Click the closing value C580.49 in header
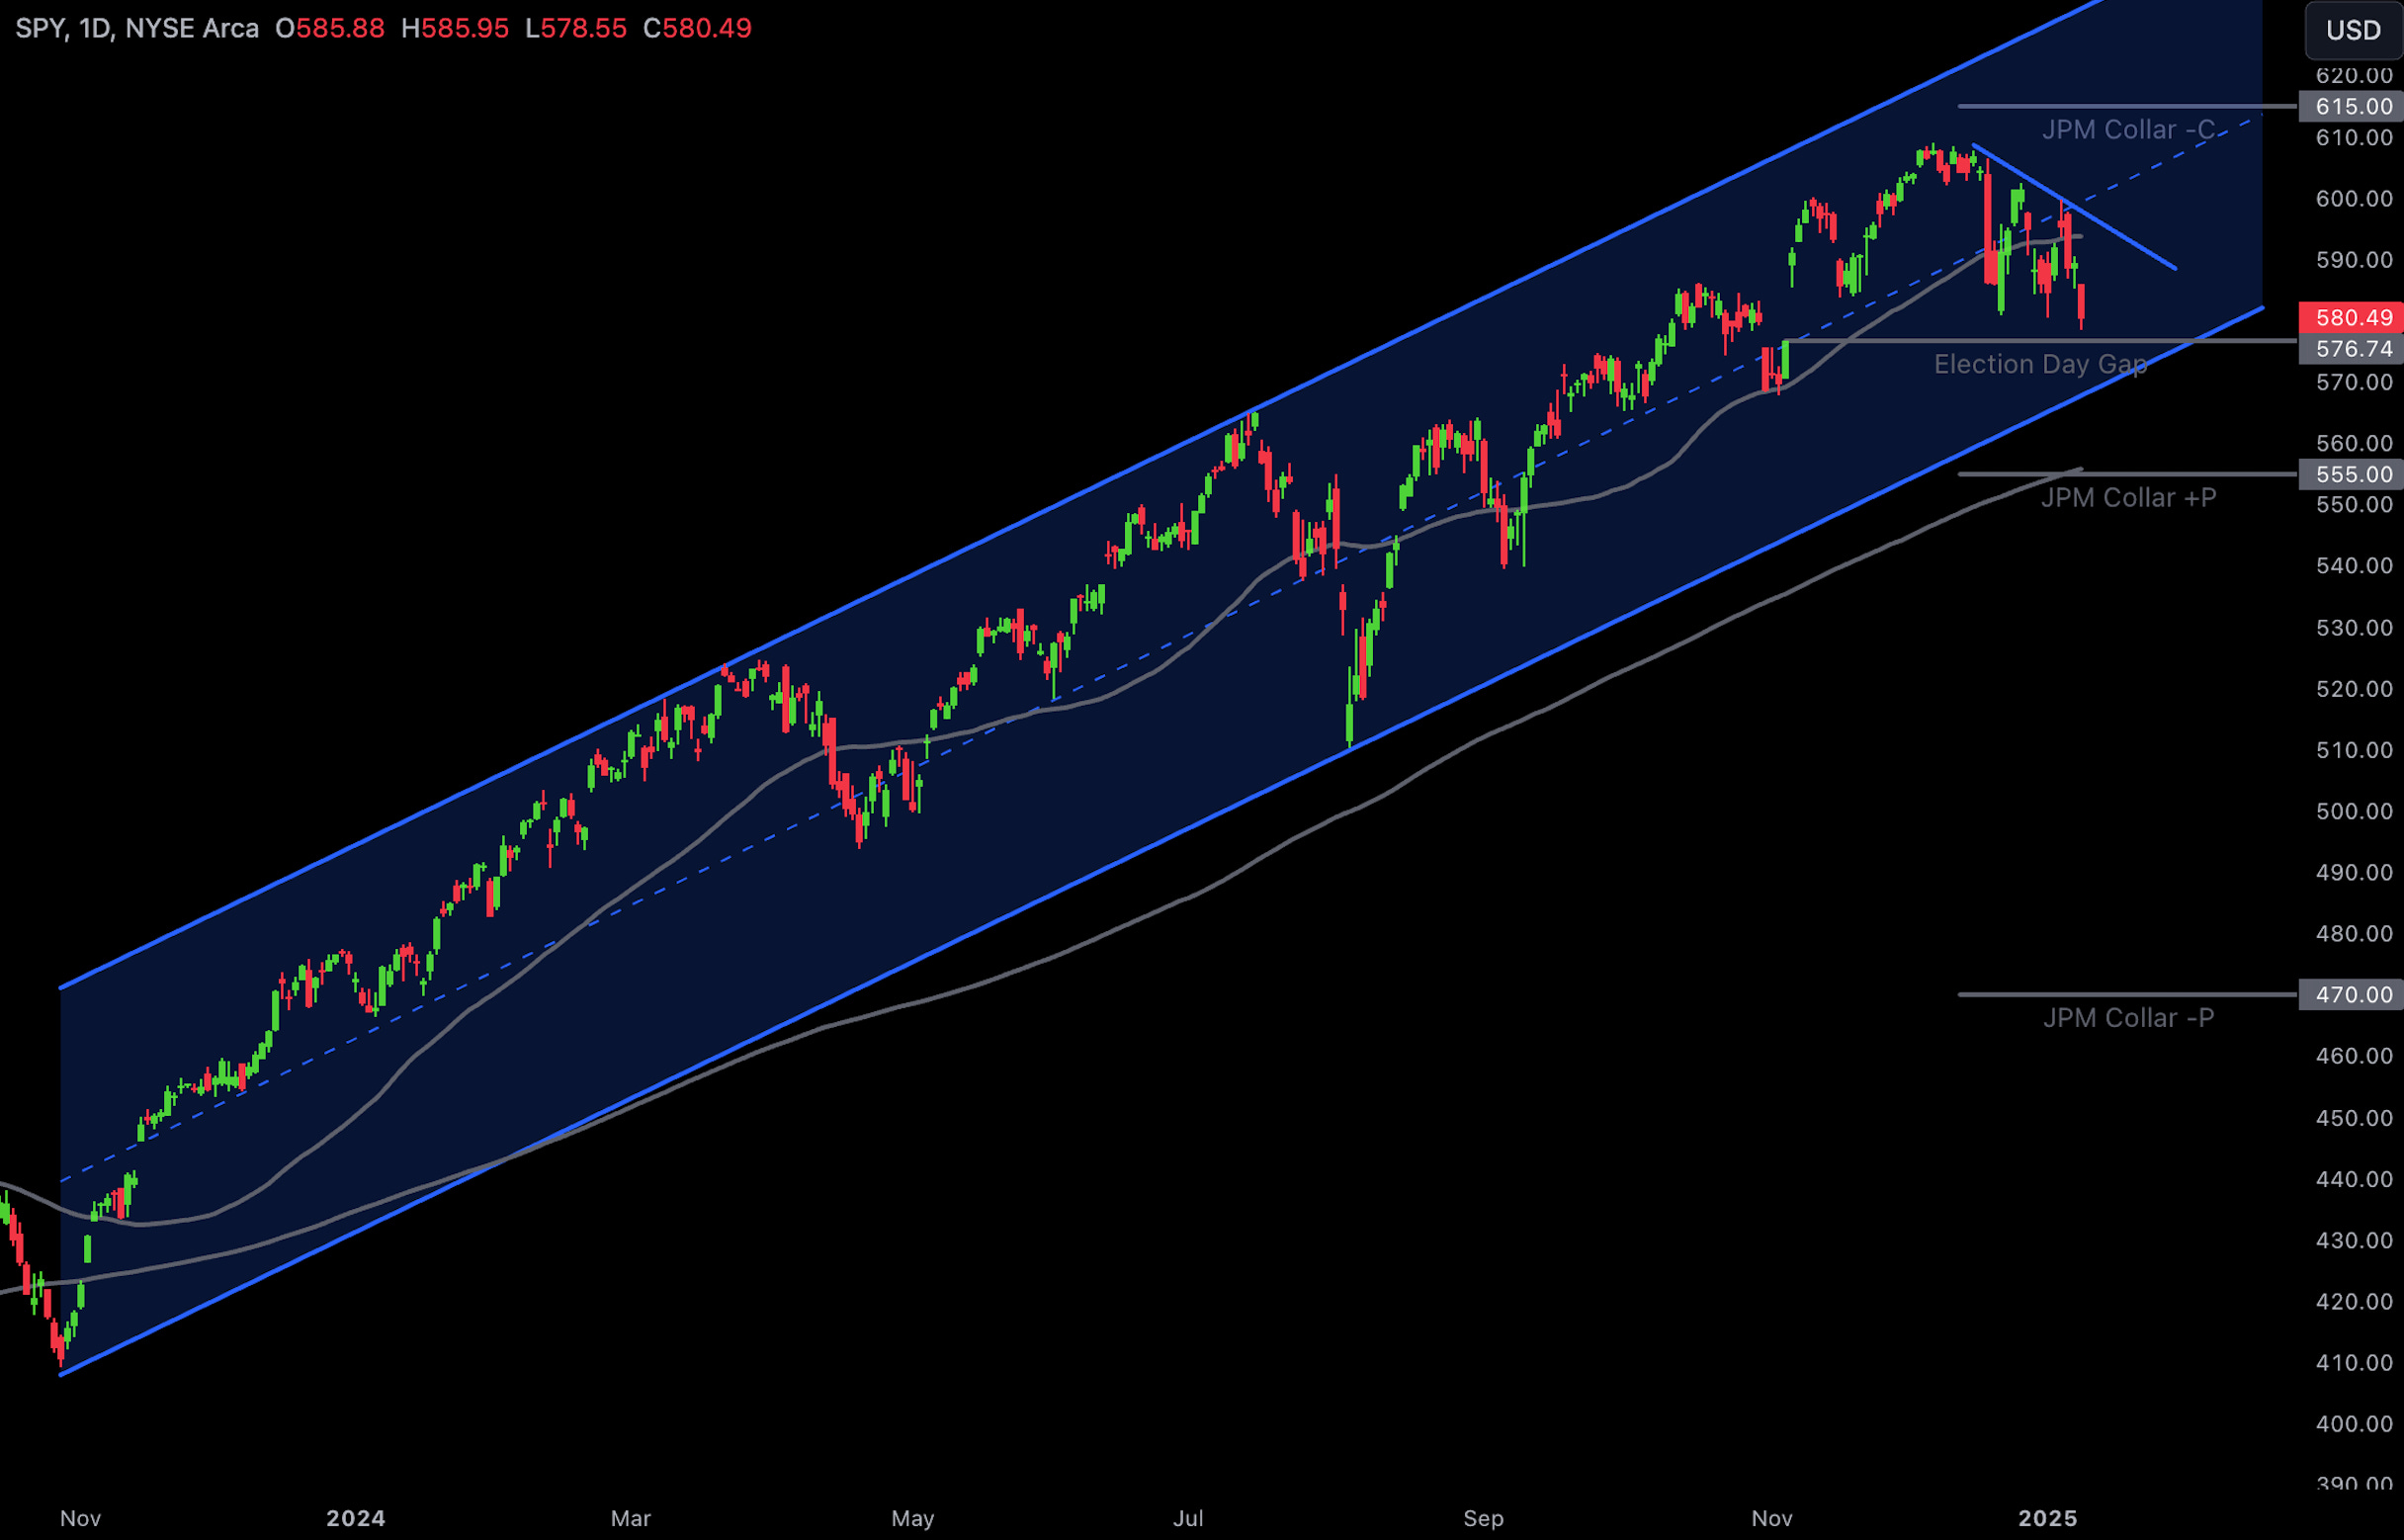 pos(697,28)
